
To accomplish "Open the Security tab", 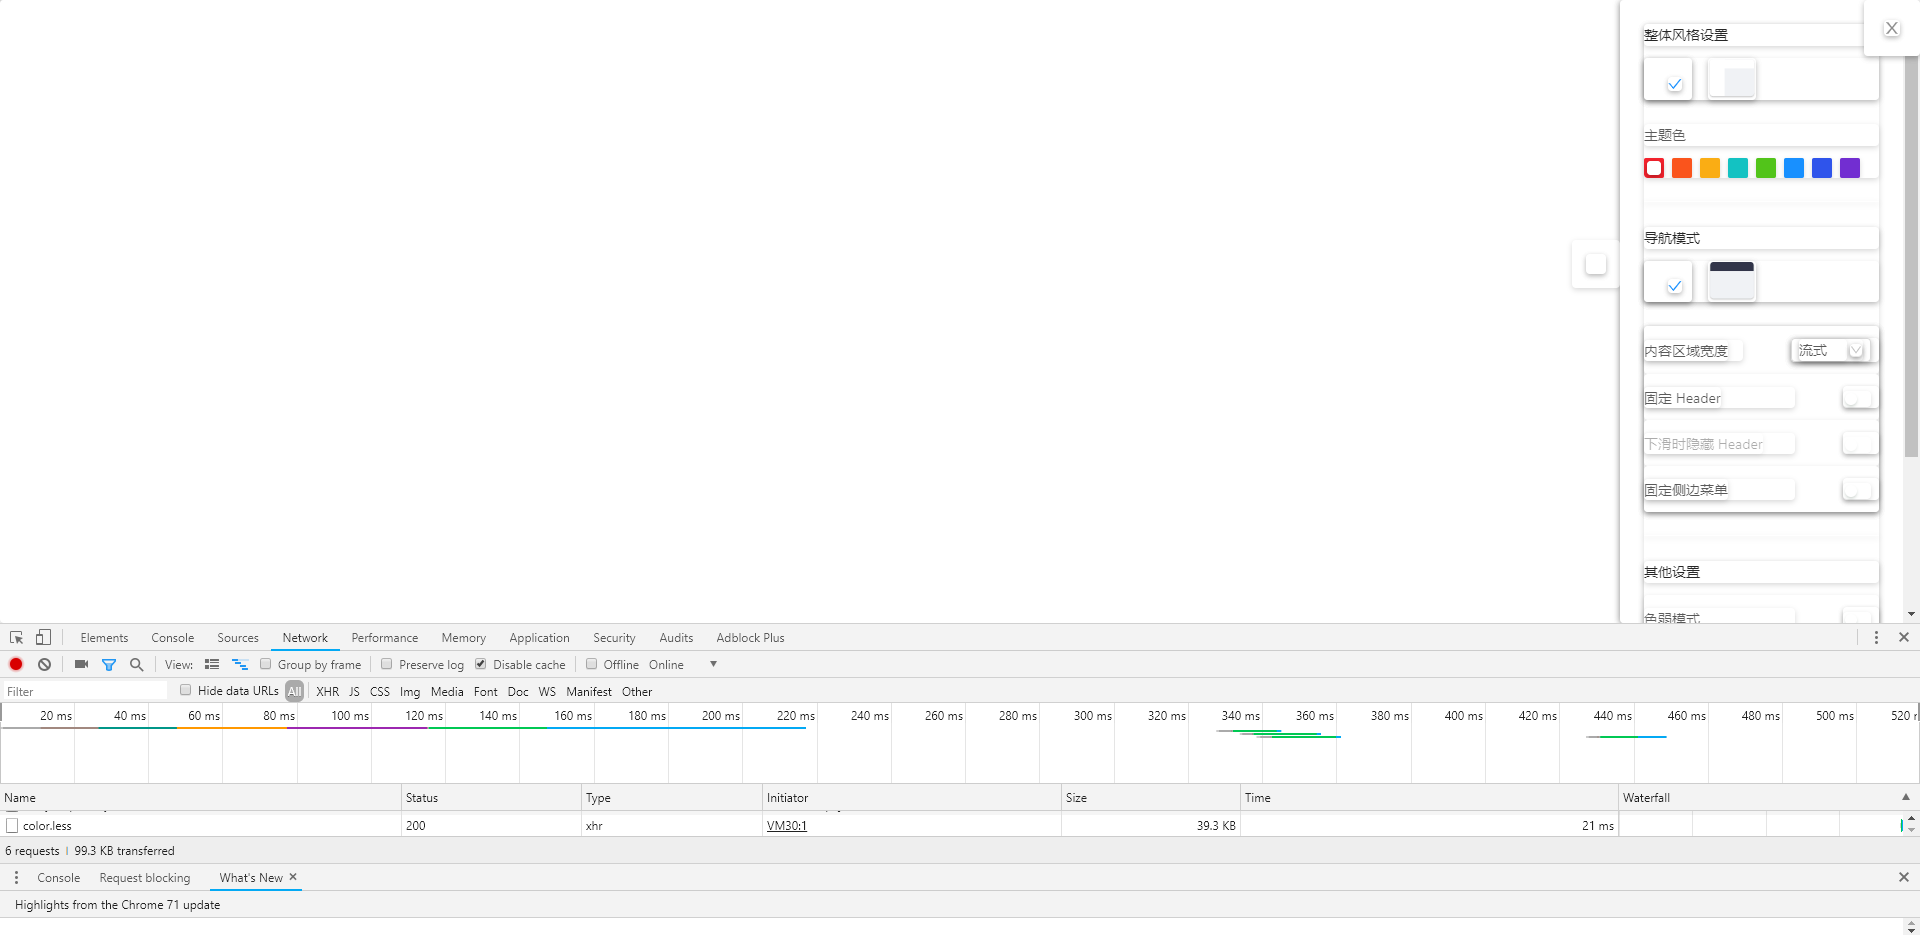I will point(614,637).
